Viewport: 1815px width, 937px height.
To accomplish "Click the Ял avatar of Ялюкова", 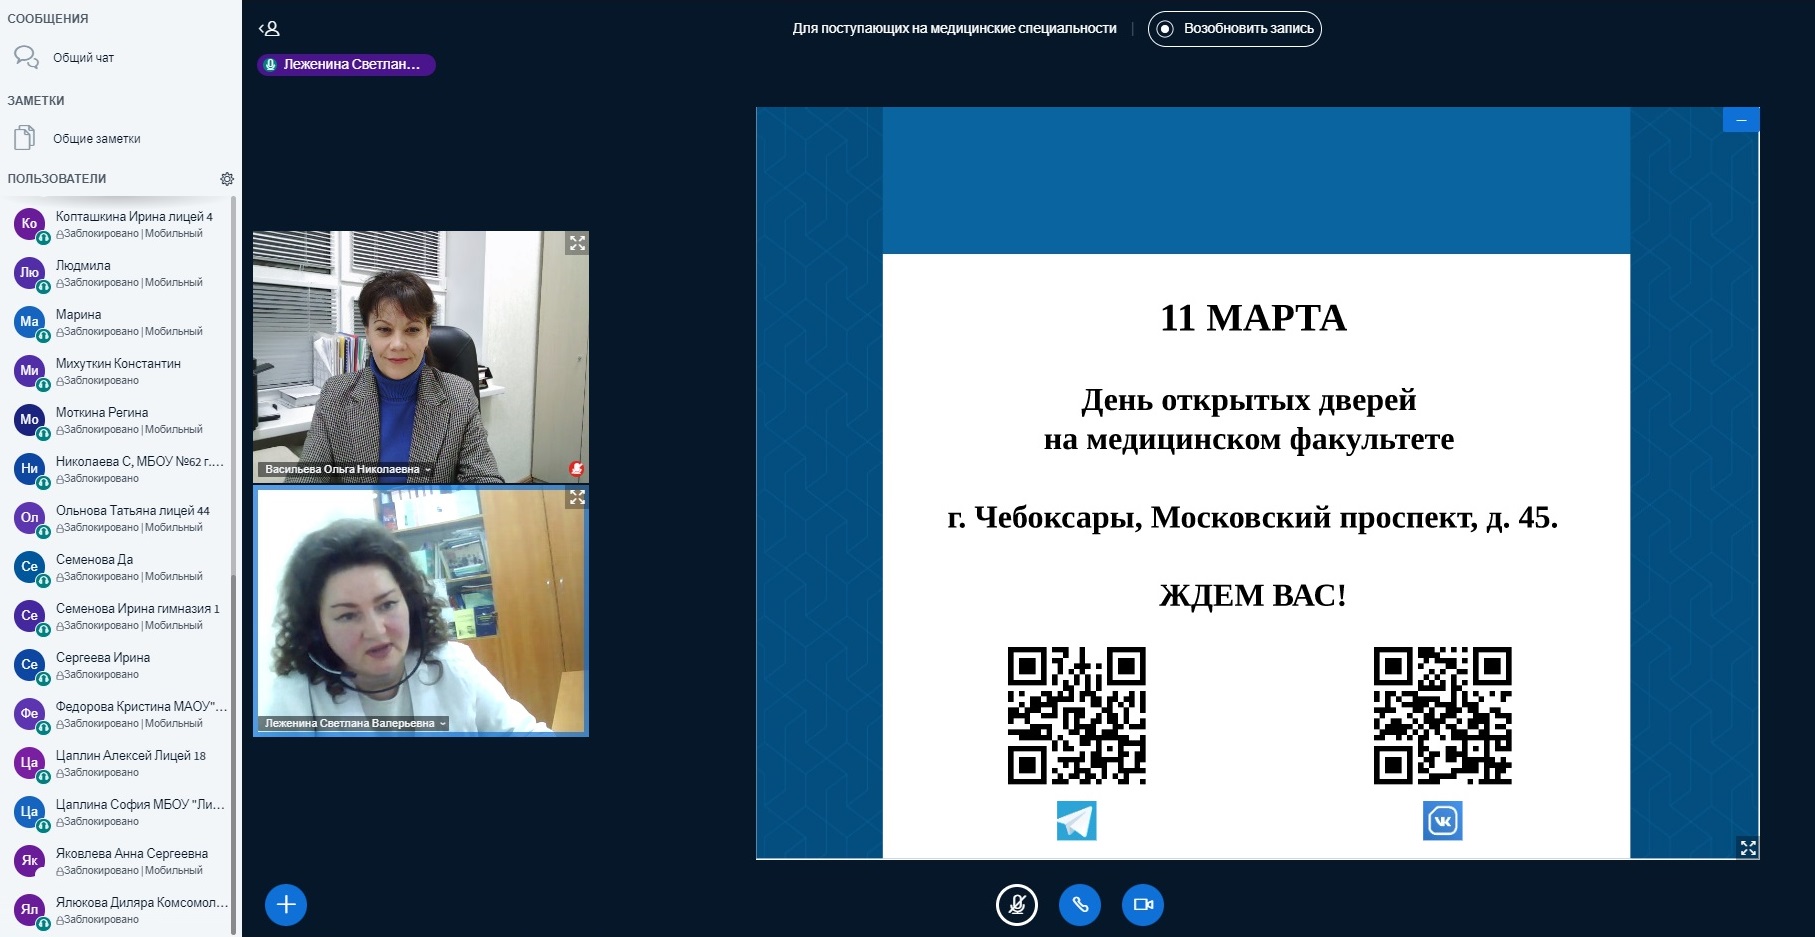I will tap(29, 909).
